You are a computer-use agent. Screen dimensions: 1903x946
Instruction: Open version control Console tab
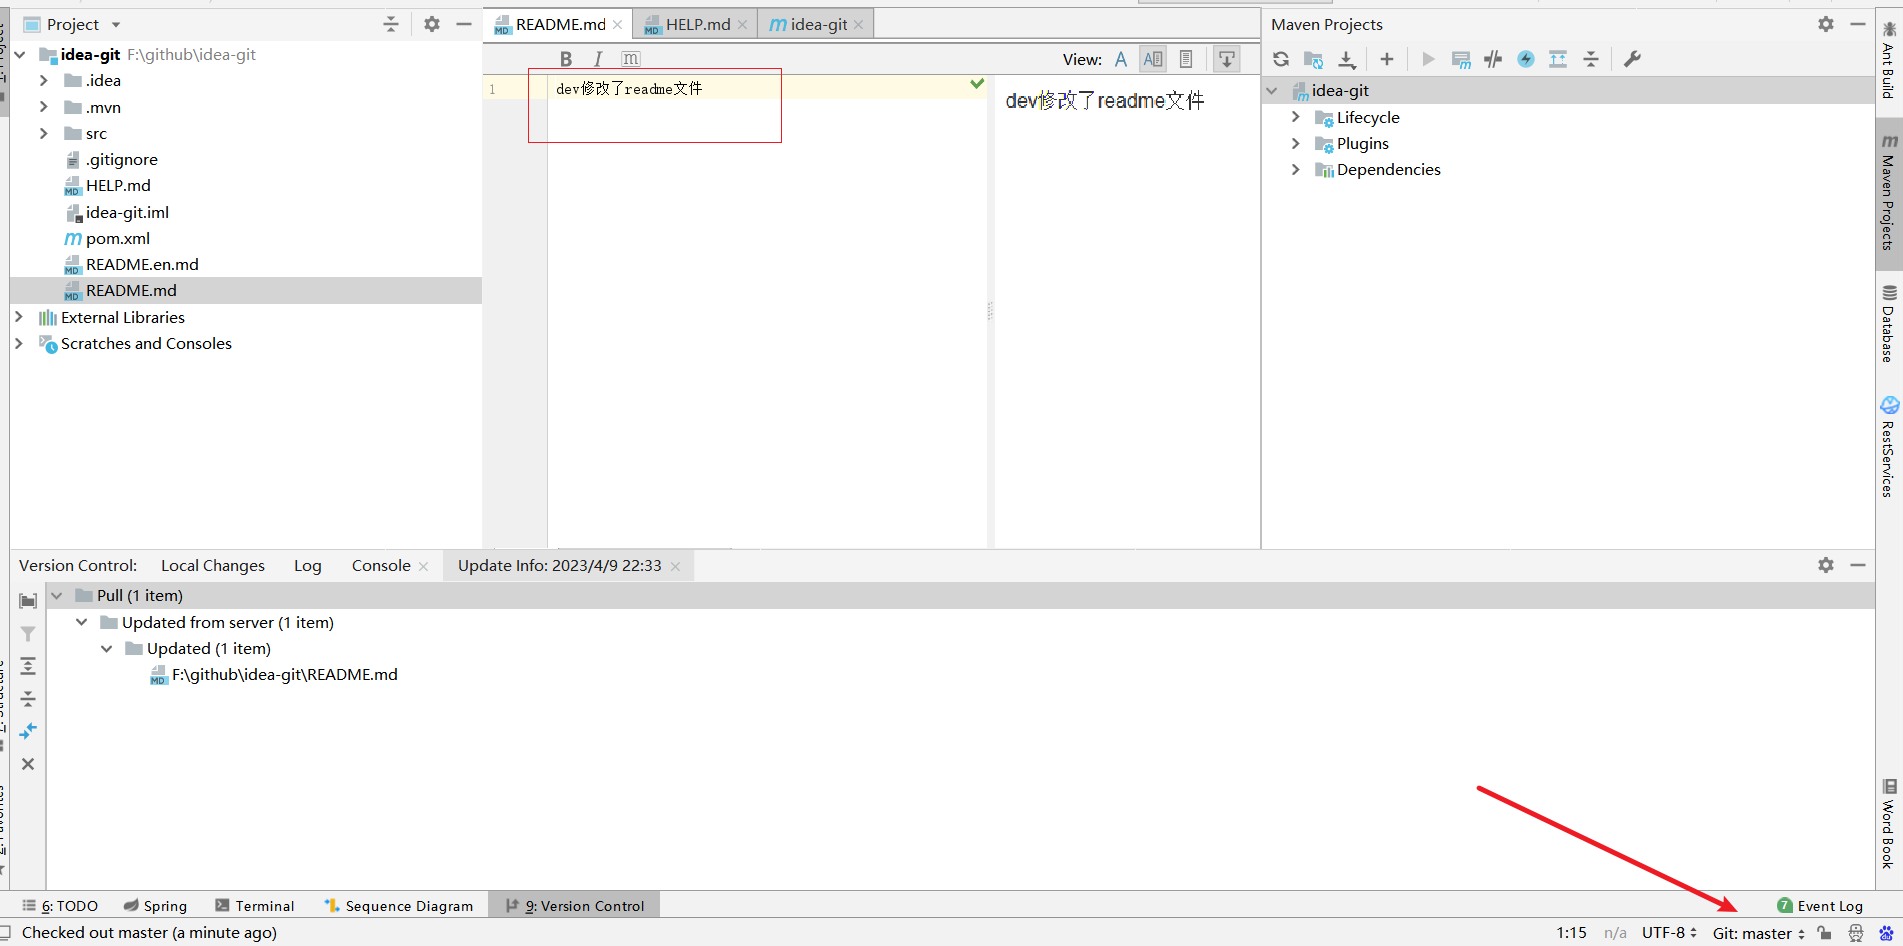(381, 565)
